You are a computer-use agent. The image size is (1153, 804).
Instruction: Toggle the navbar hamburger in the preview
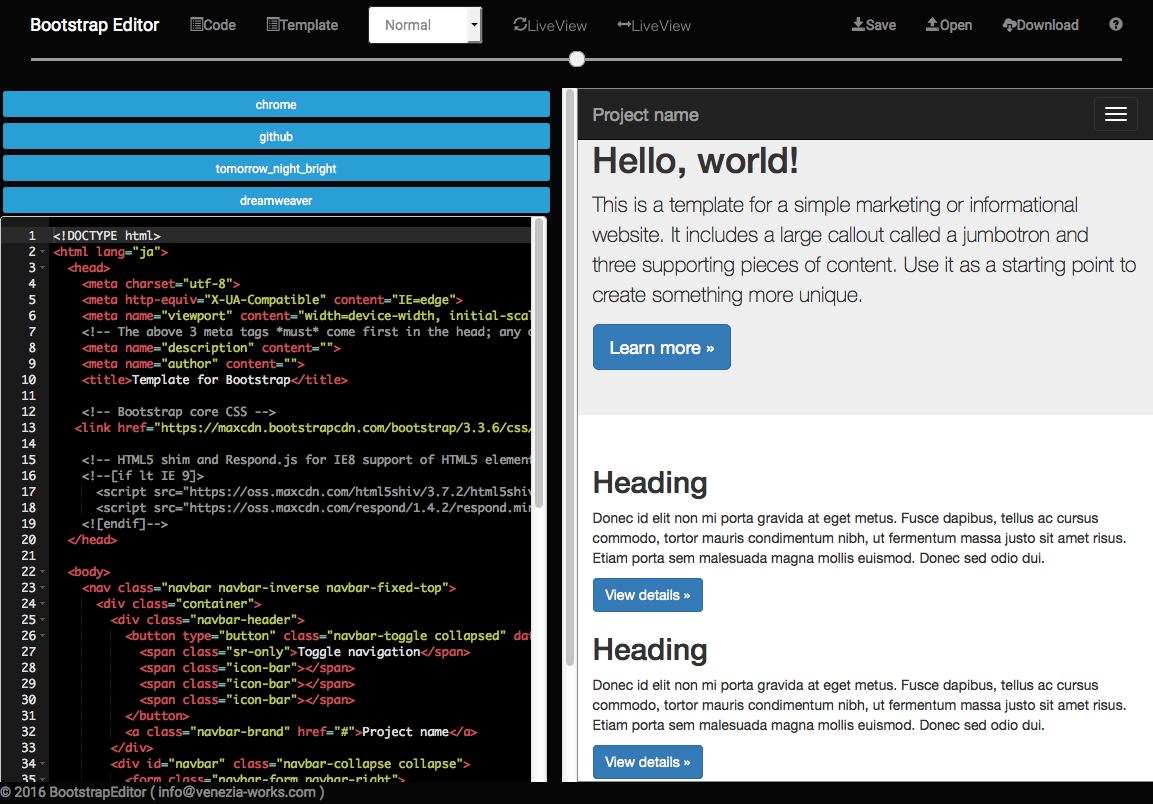click(x=1115, y=113)
